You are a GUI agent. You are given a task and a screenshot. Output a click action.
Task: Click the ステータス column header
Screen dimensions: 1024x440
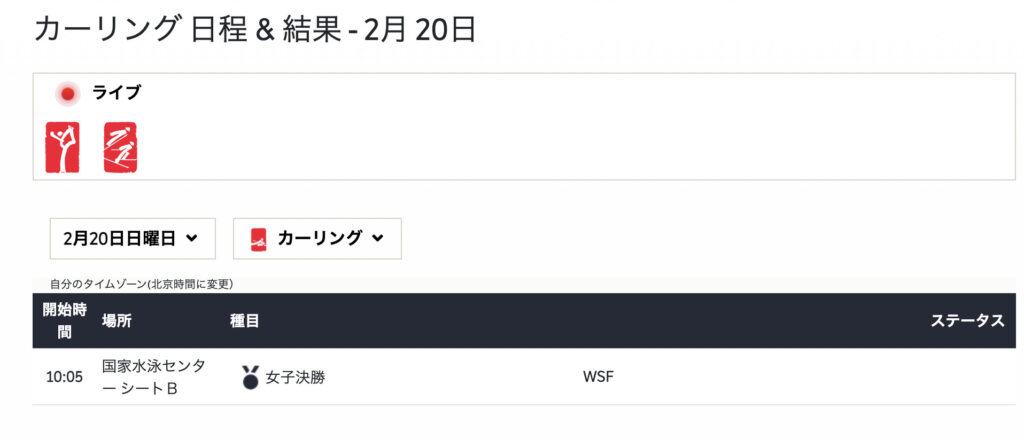coord(967,321)
